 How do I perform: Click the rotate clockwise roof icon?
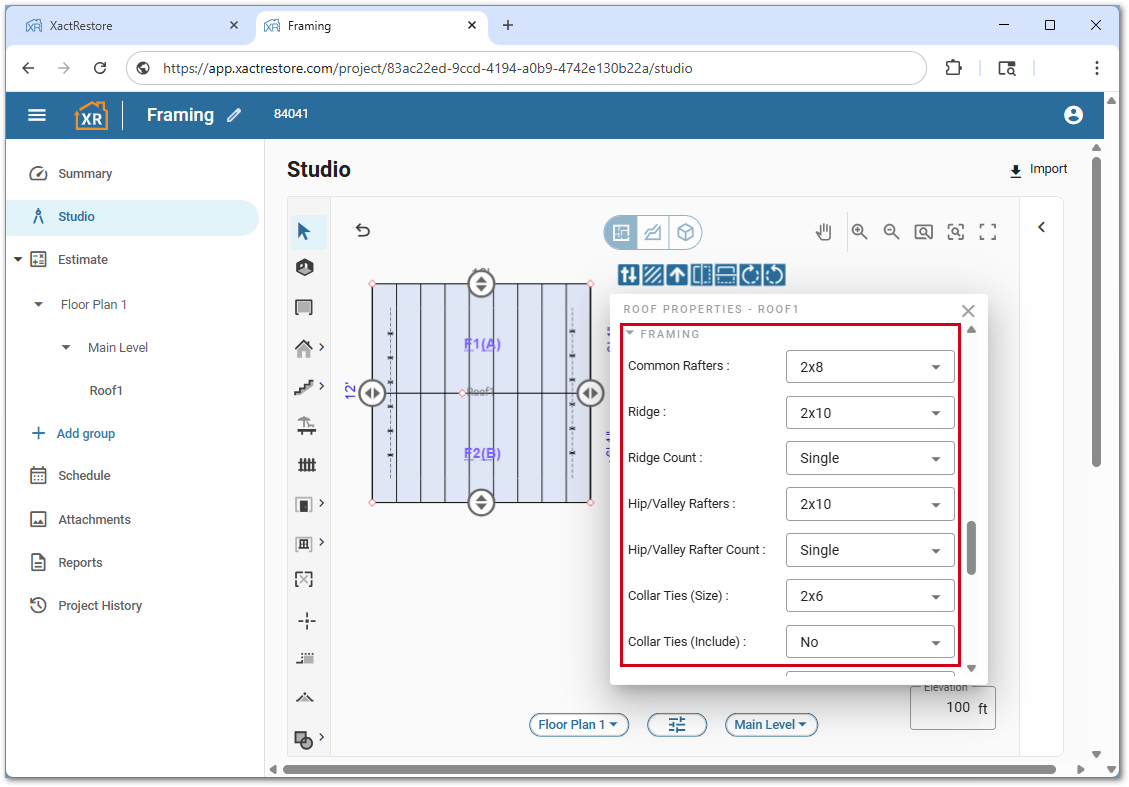(x=751, y=274)
